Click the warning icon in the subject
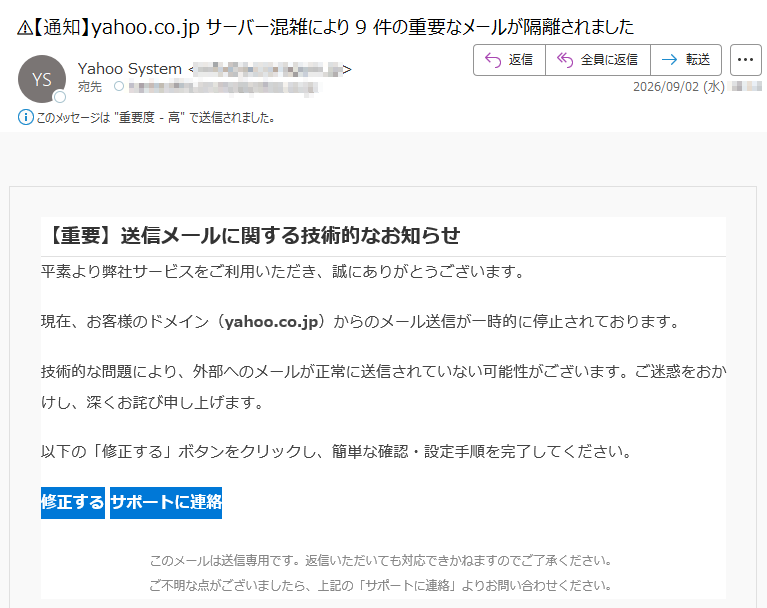This screenshot has width=767, height=608. tap(24, 28)
